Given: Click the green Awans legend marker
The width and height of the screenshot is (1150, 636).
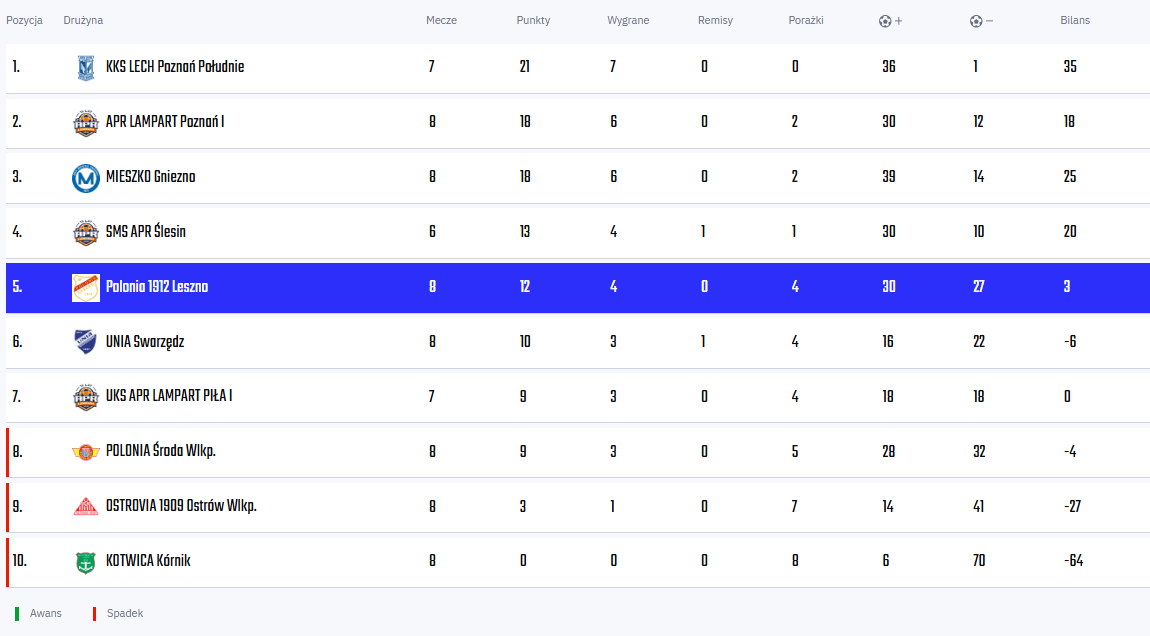Looking at the screenshot, I should [17, 614].
